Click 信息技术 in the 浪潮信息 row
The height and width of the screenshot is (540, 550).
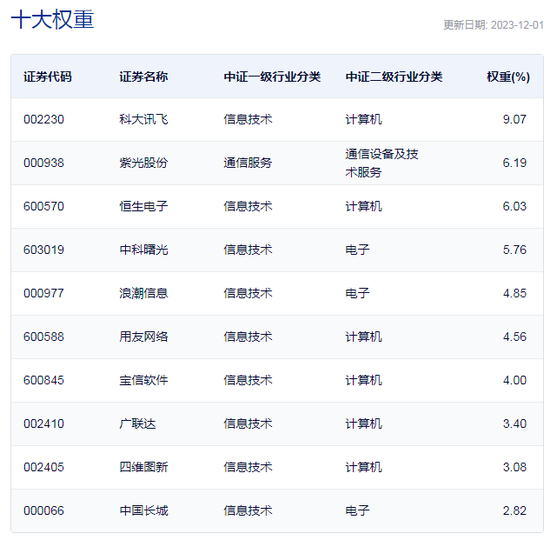pos(248,294)
